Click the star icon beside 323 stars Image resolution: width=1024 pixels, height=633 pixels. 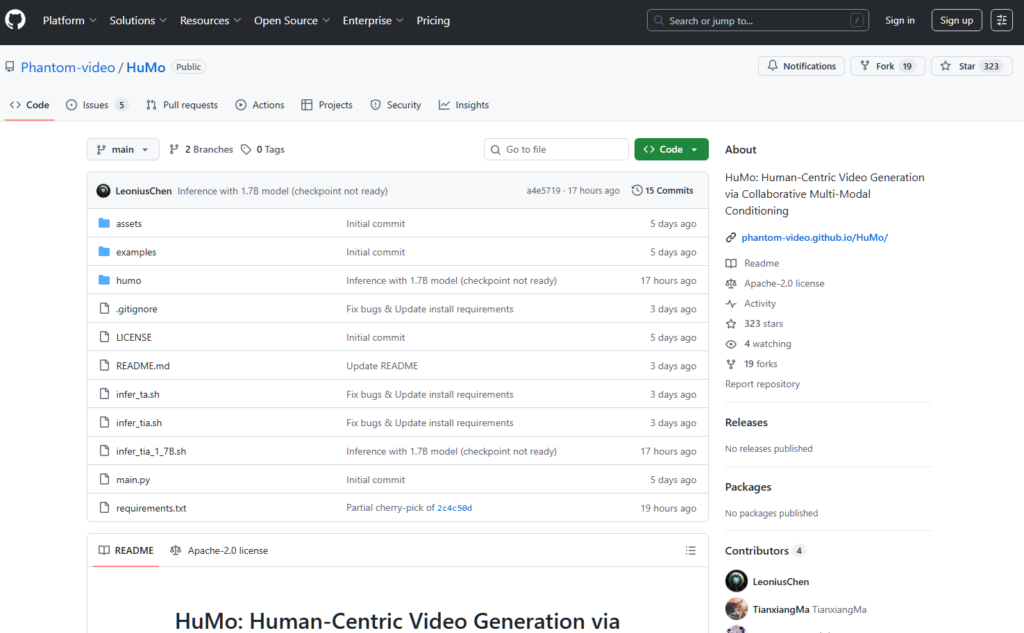[x=731, y=324]
